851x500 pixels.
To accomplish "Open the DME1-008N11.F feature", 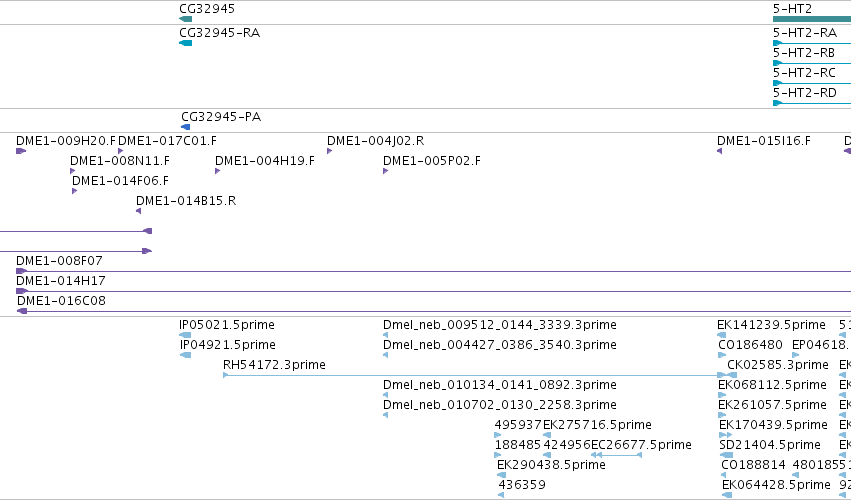I will click(120, 161).
